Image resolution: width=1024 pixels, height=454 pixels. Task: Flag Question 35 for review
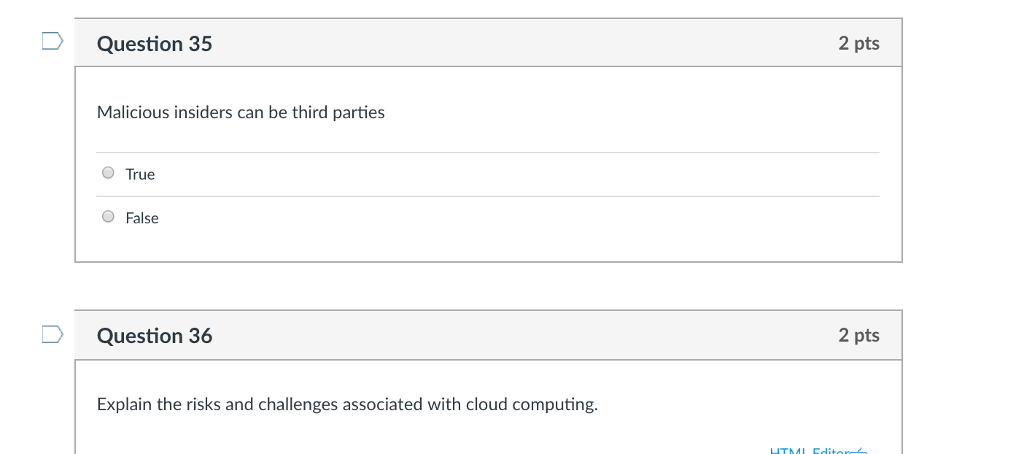pos(52,41)
